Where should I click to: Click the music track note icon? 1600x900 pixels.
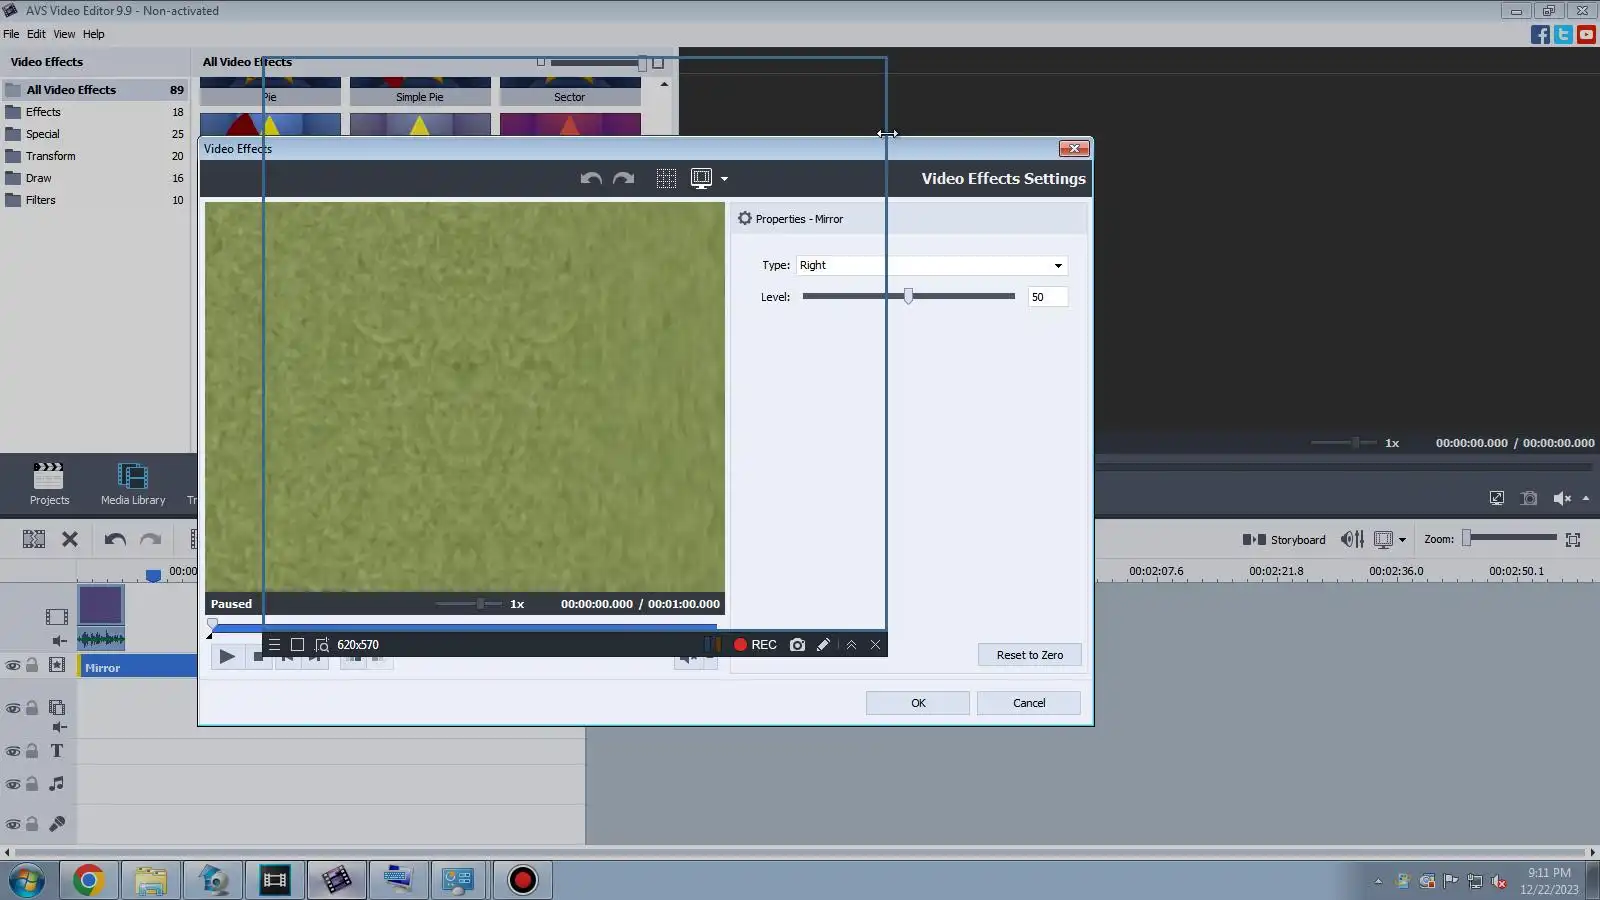(x=57, y=784)
